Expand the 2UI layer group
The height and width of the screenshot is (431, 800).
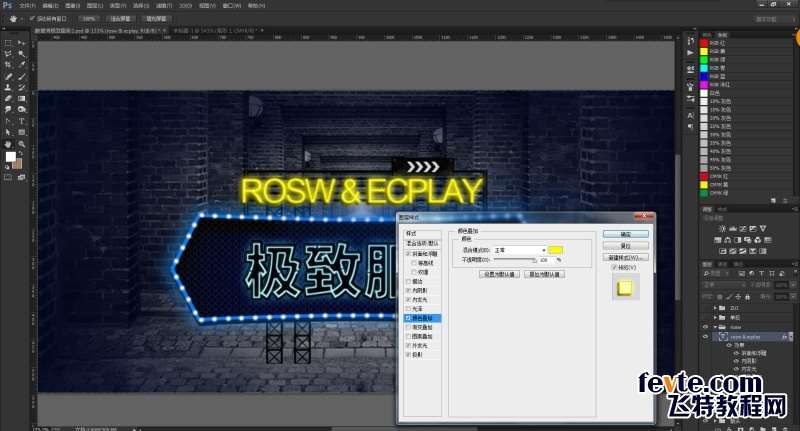click(715, 308)
